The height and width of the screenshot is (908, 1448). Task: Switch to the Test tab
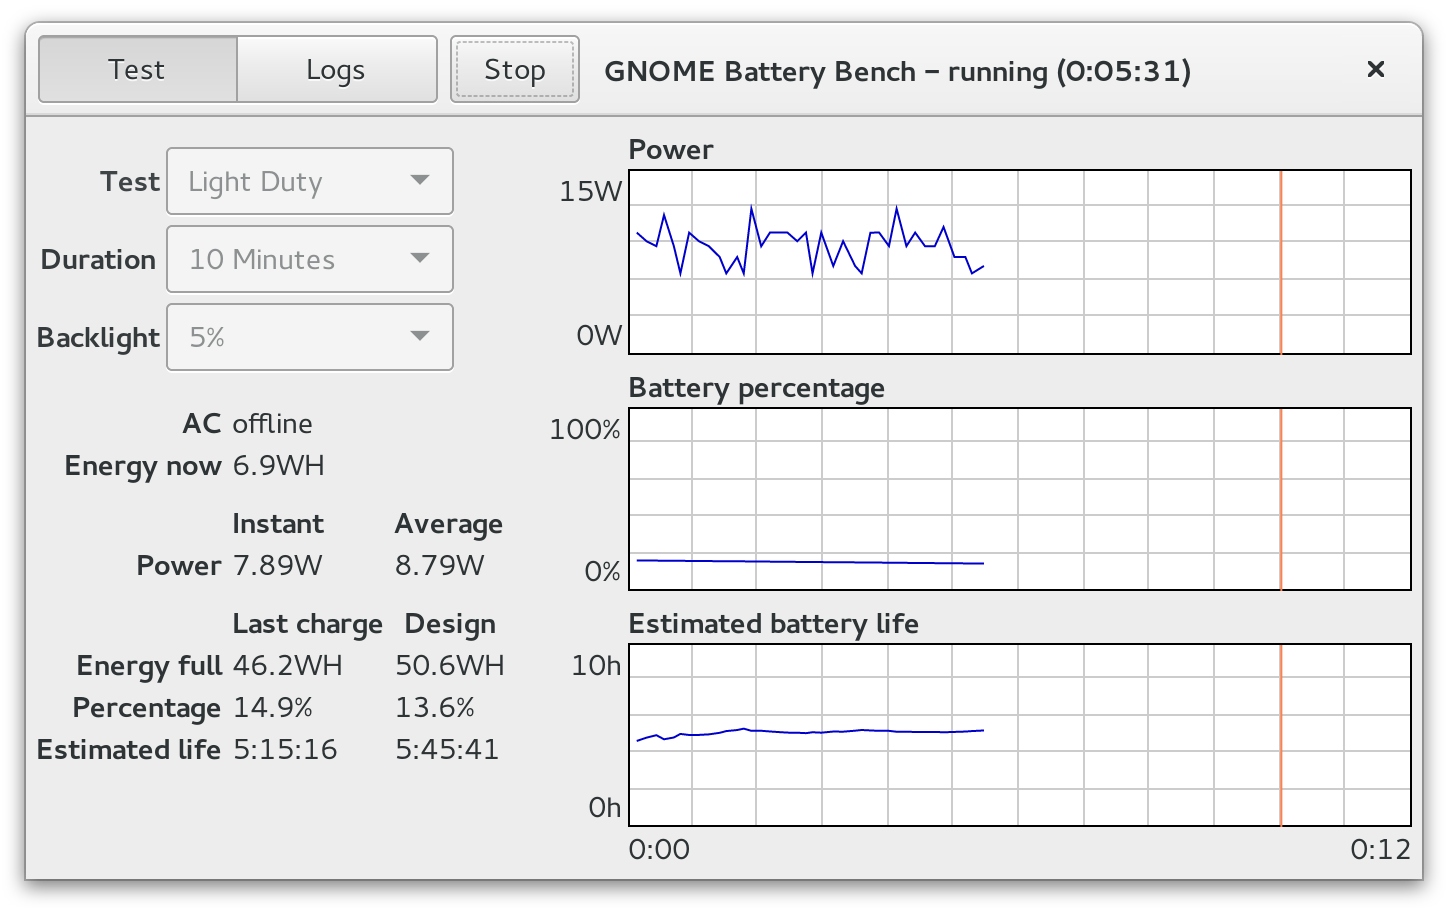(x=137, y=70)
